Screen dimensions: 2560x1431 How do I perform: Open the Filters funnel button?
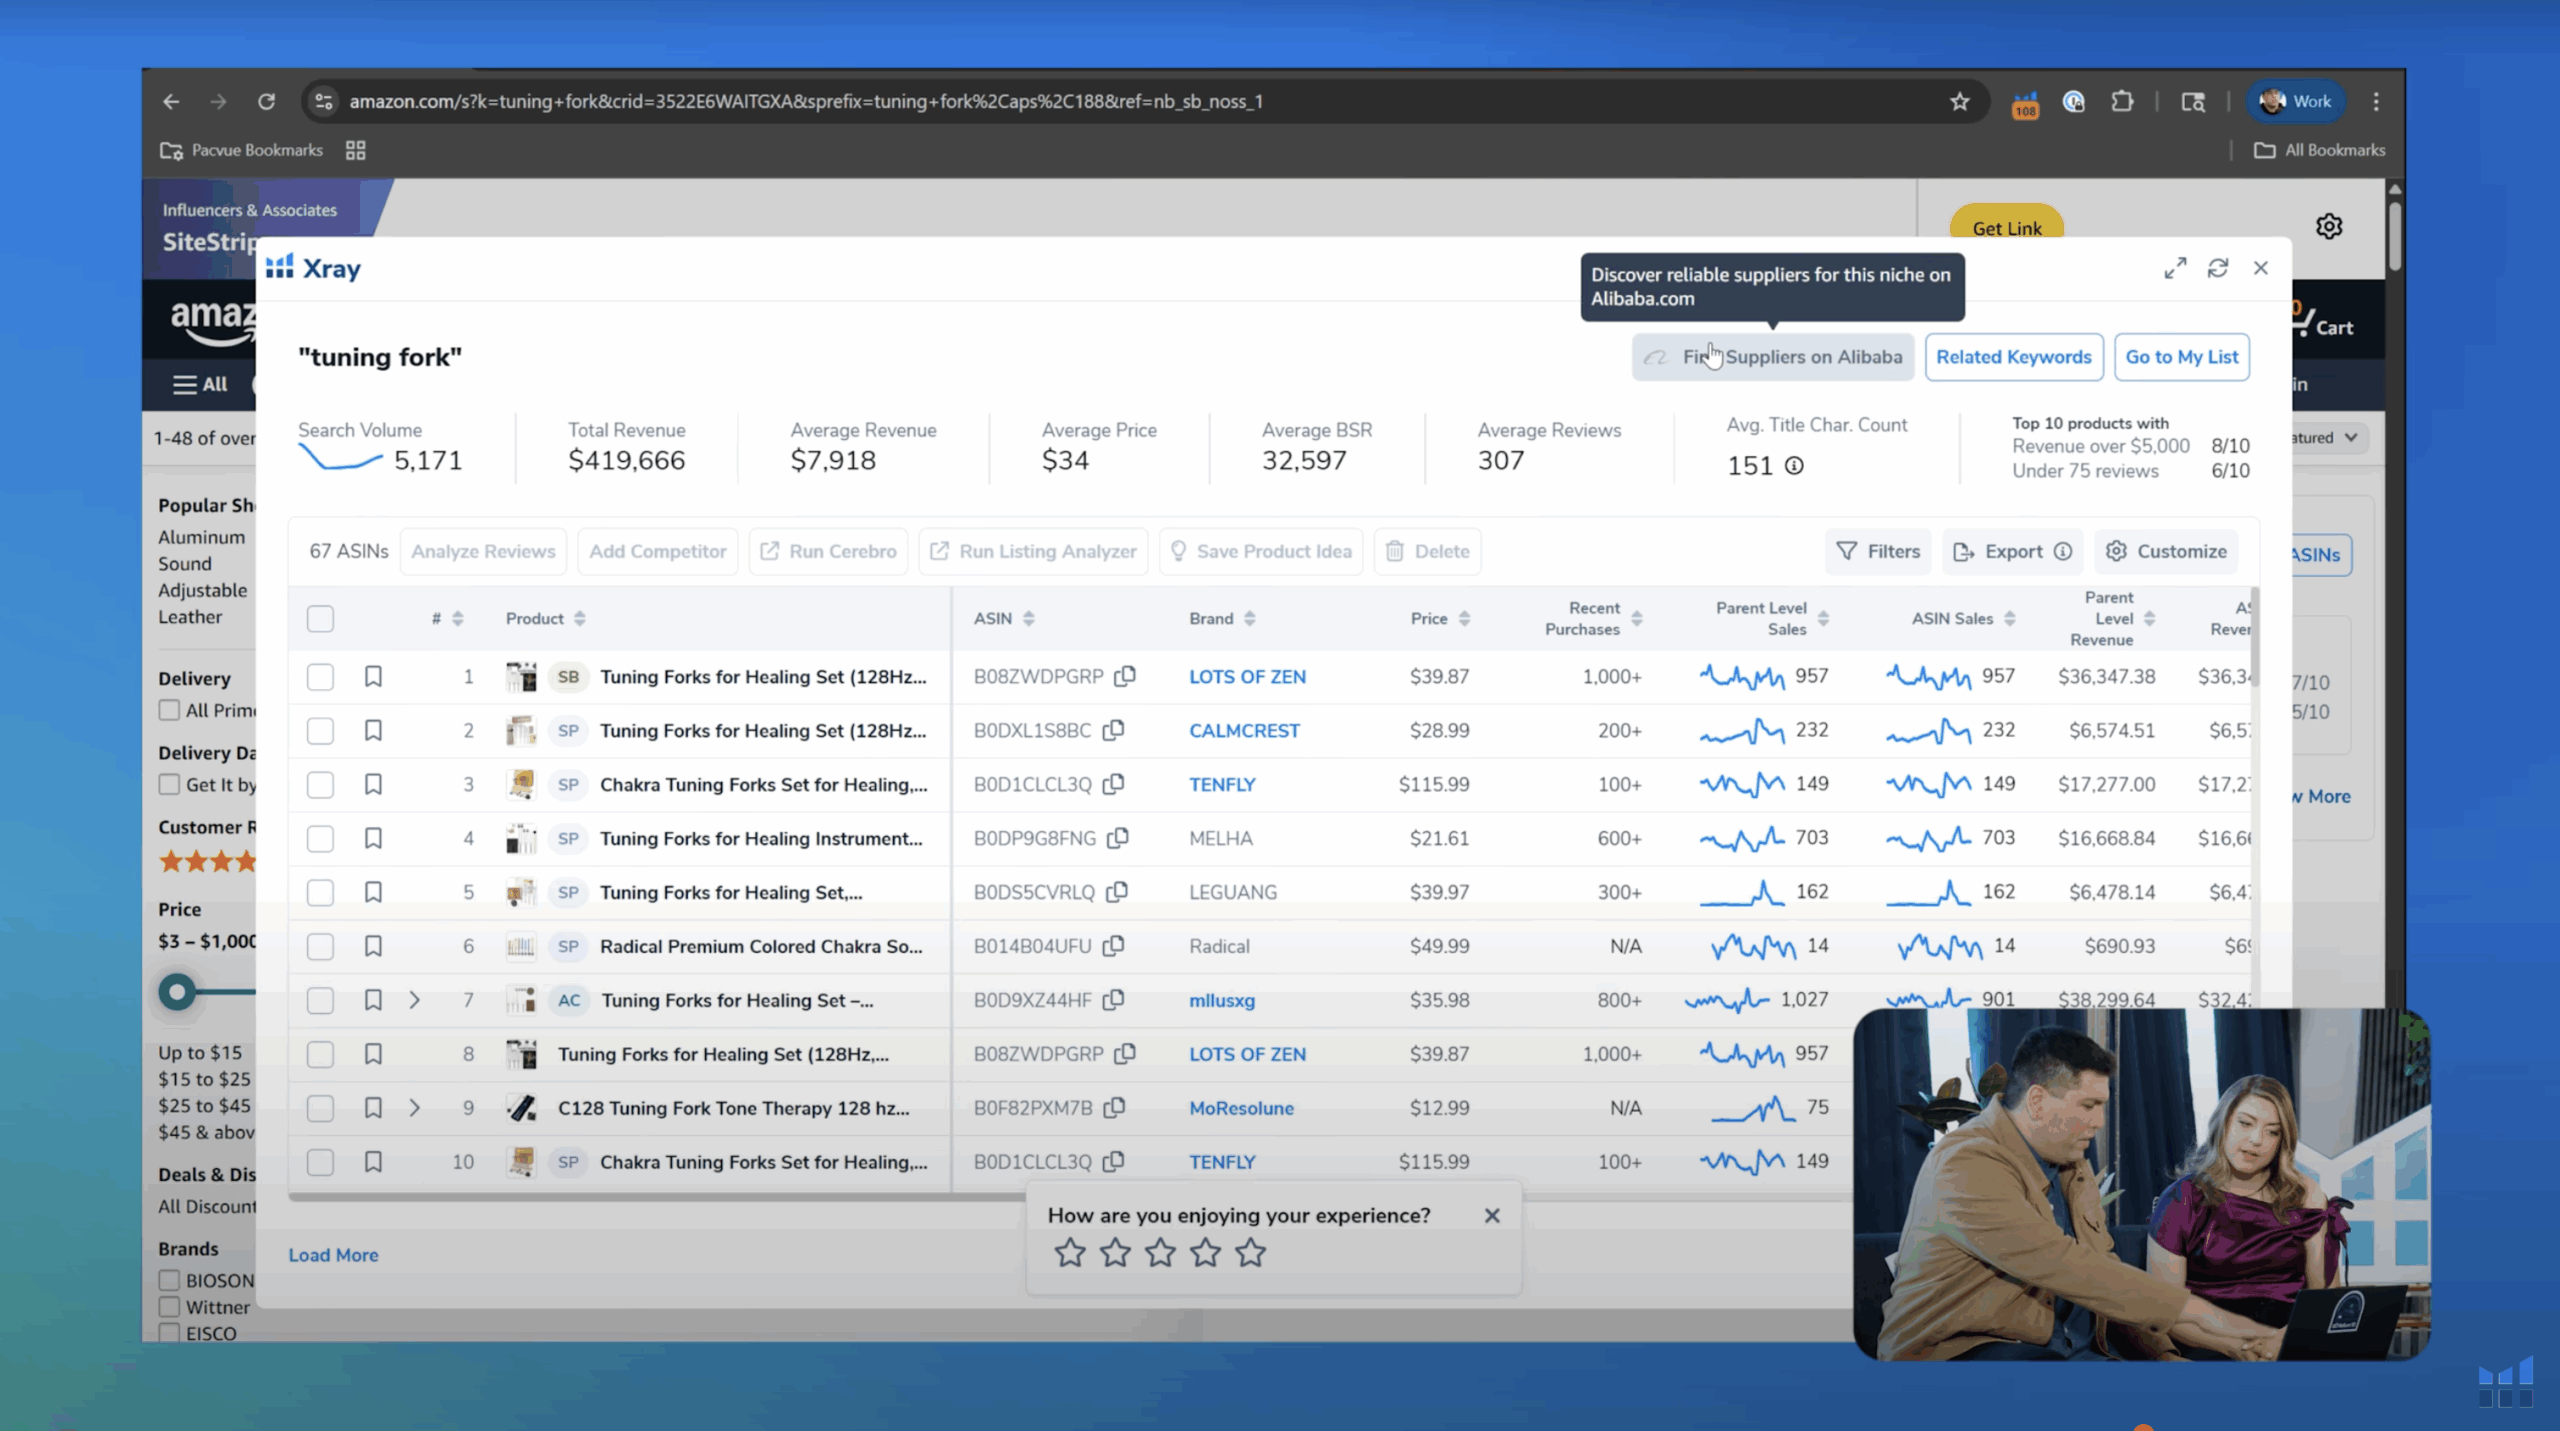(x=1878, y=552)
